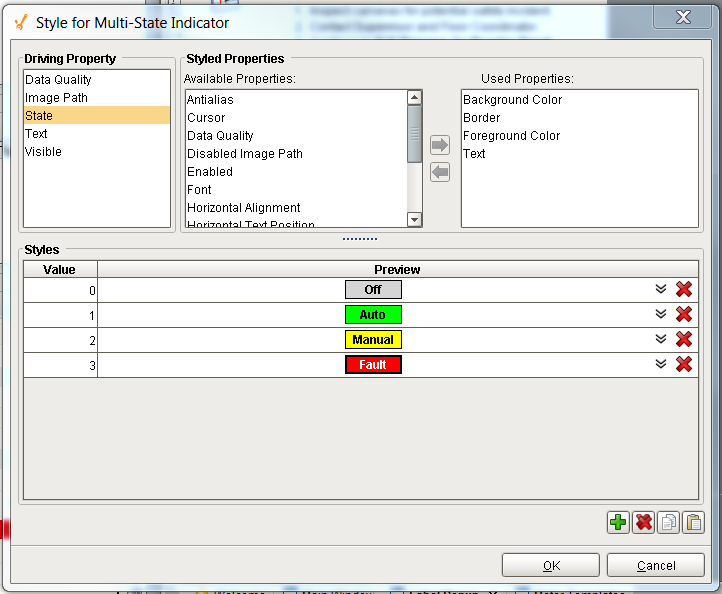
Task: Delete the Manual style row with red X
Action: click(684, 339)
